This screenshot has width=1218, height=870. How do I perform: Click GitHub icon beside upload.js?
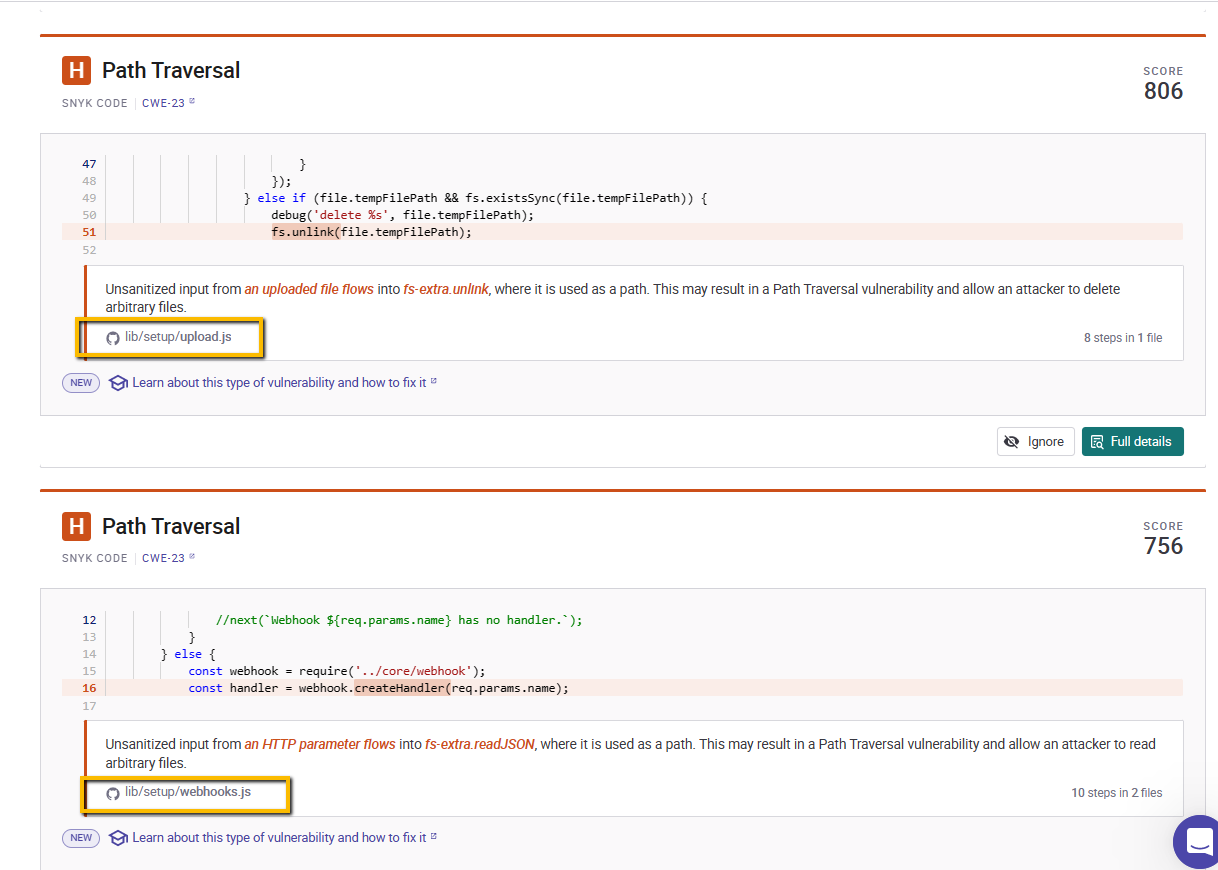(x=113, y=338)
